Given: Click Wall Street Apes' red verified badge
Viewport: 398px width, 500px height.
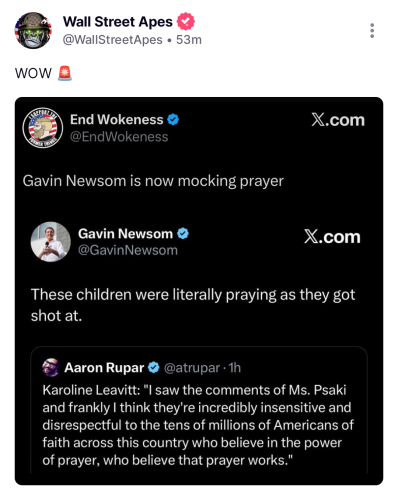Looking at the screenshot, I should (186, 22).
